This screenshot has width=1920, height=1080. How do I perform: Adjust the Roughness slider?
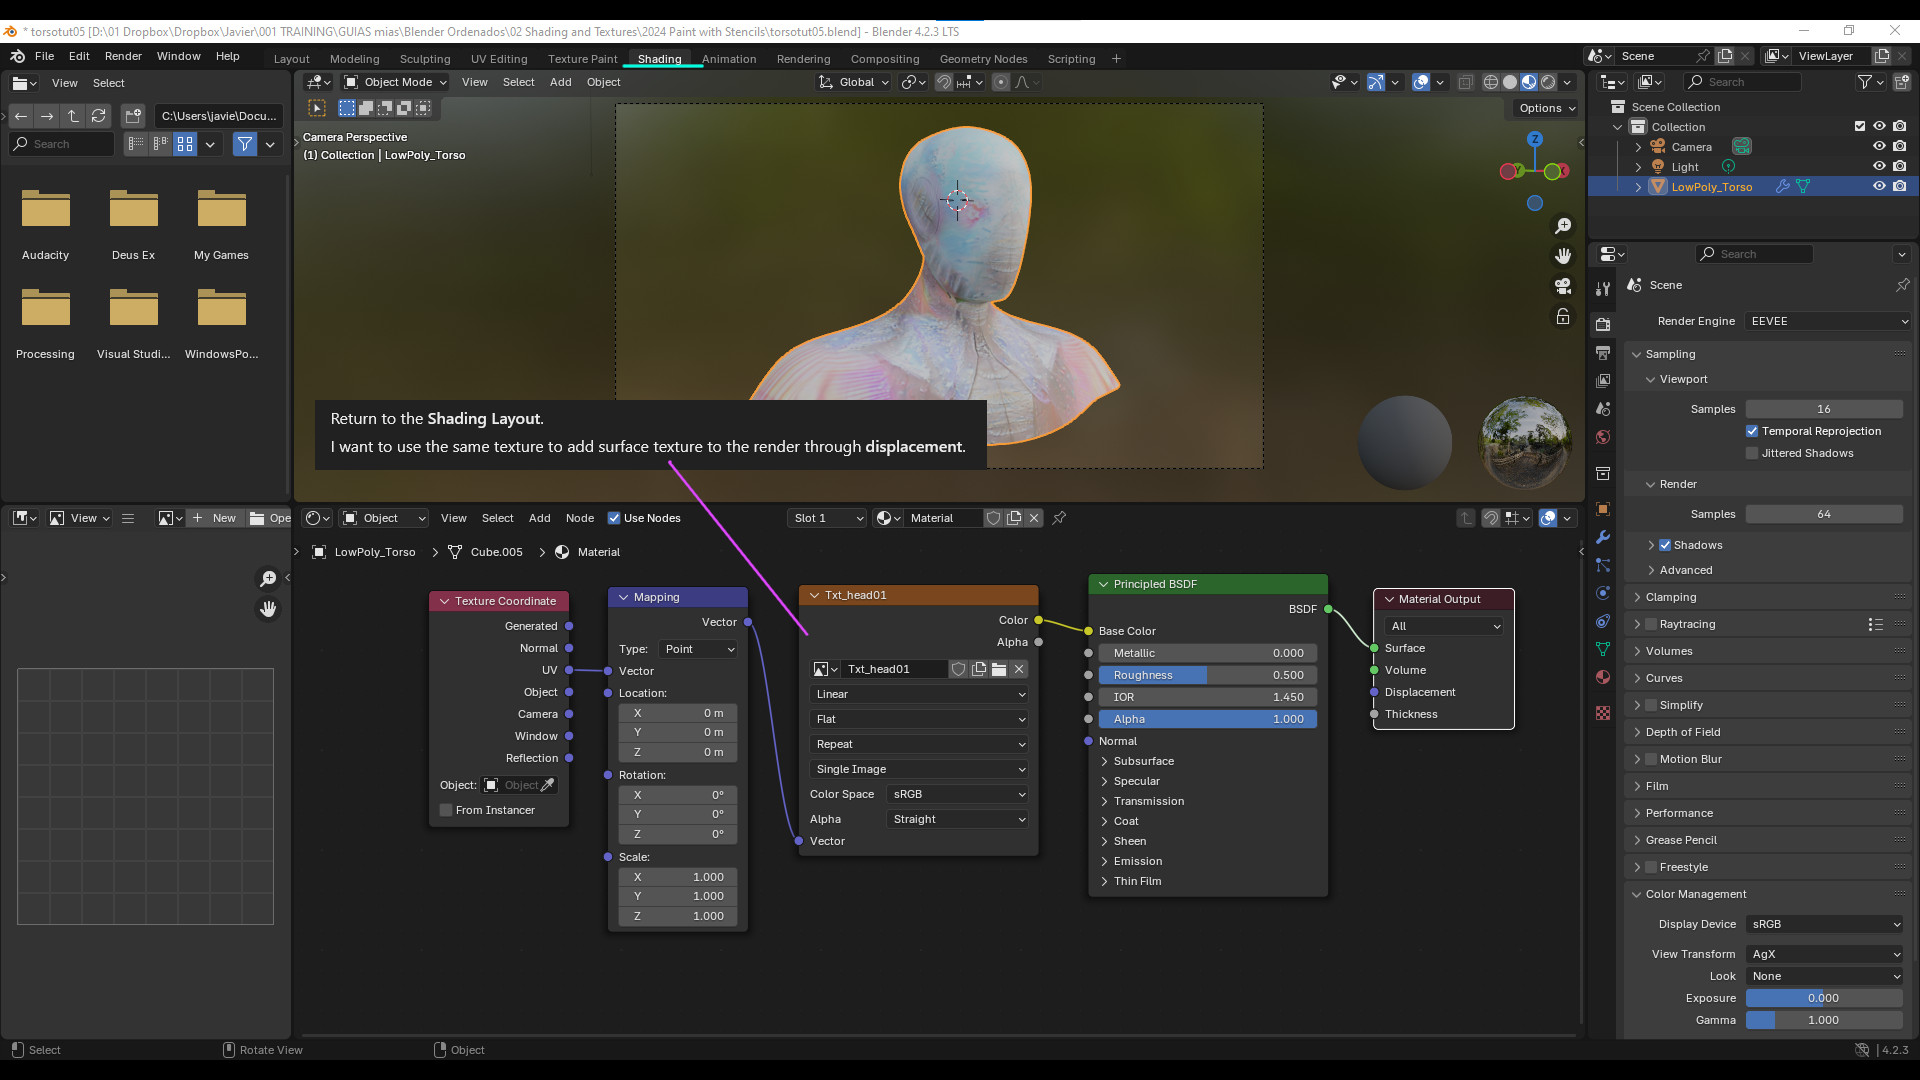click(1207, 675)
